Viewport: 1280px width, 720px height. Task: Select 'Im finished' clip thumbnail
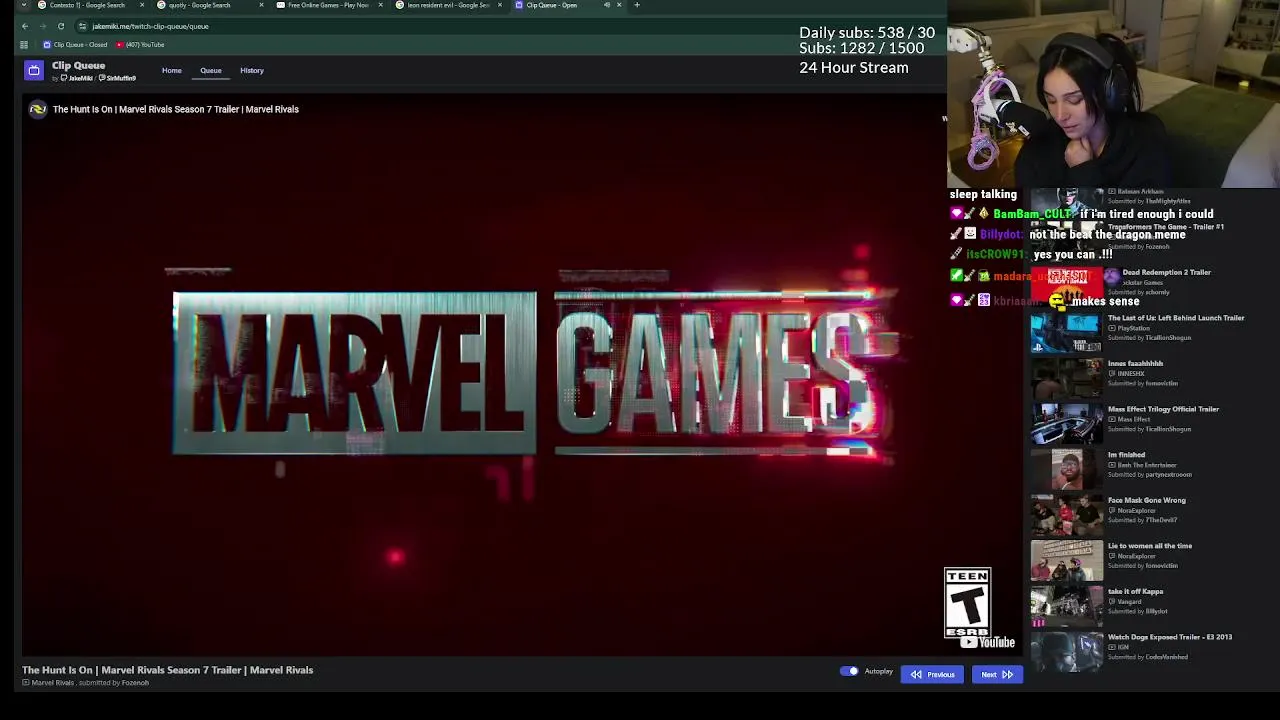(1067, 469)
